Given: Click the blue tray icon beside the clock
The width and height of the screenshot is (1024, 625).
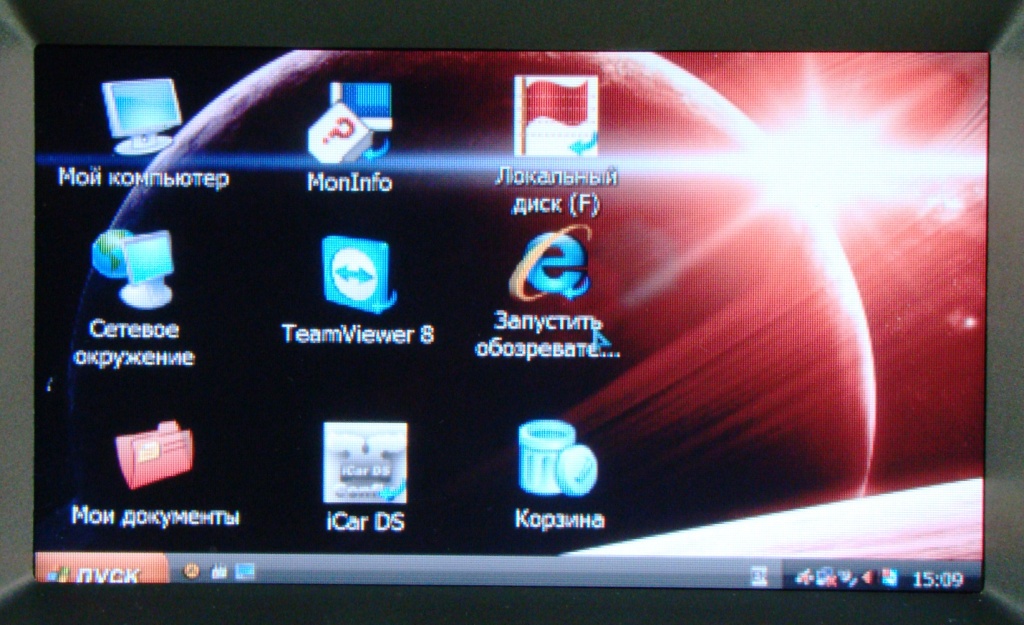Looking at the screenshot, I should 889,577.
